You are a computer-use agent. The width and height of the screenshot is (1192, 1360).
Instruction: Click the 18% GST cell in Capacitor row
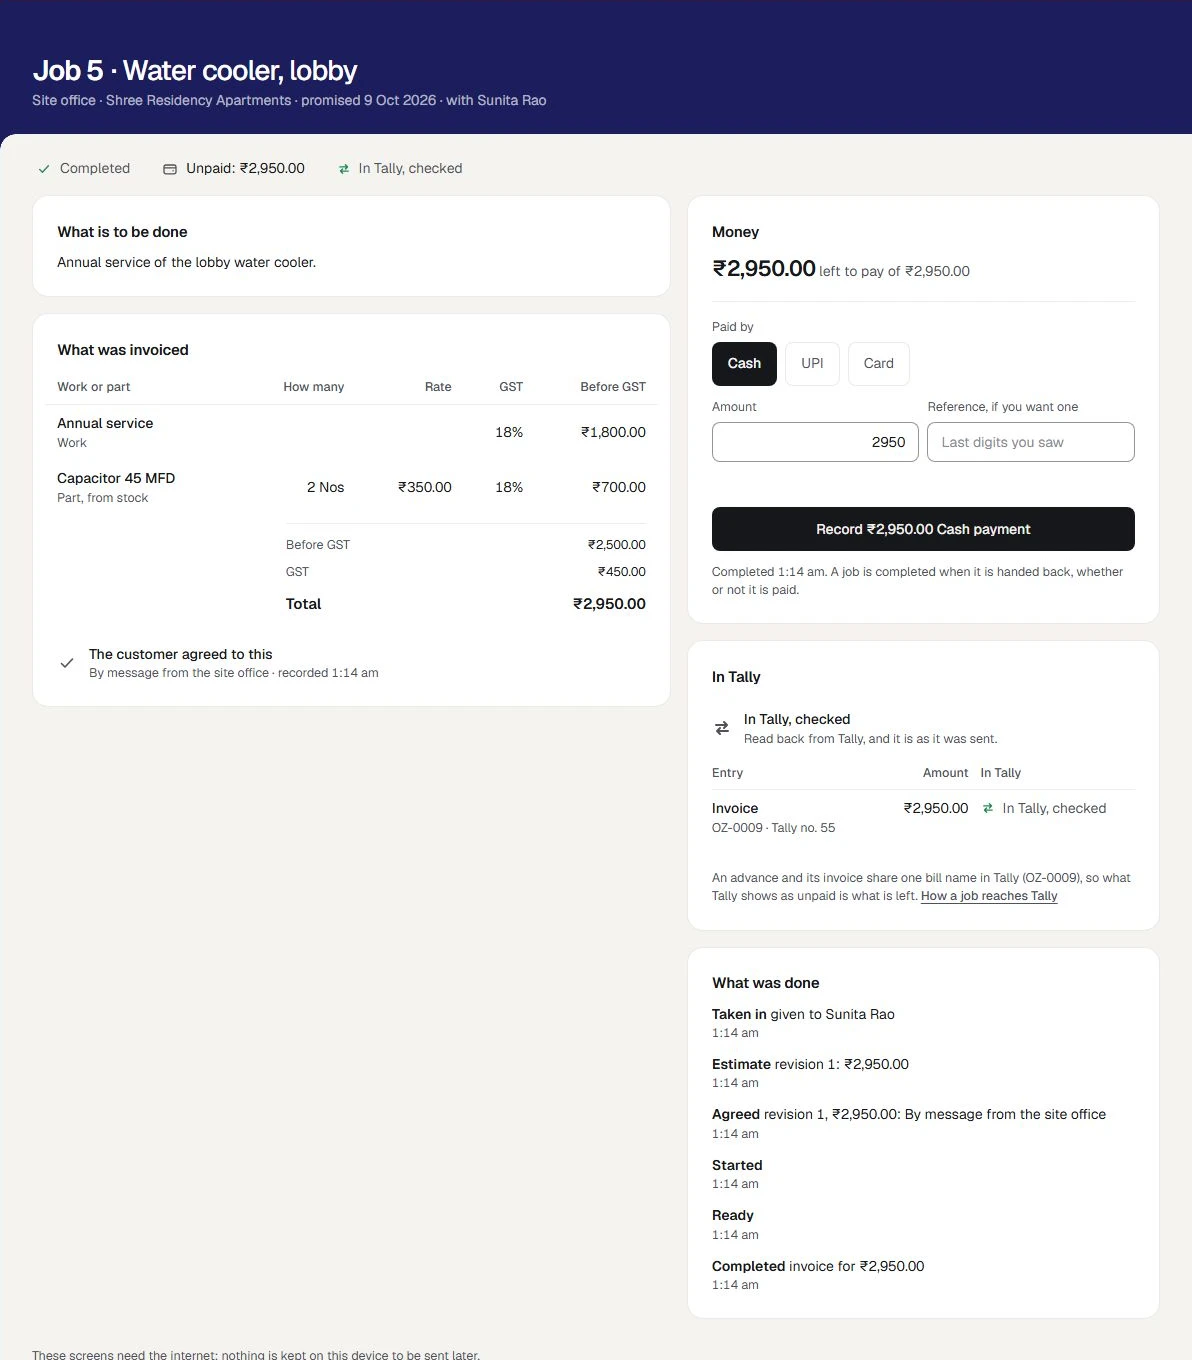509,487
